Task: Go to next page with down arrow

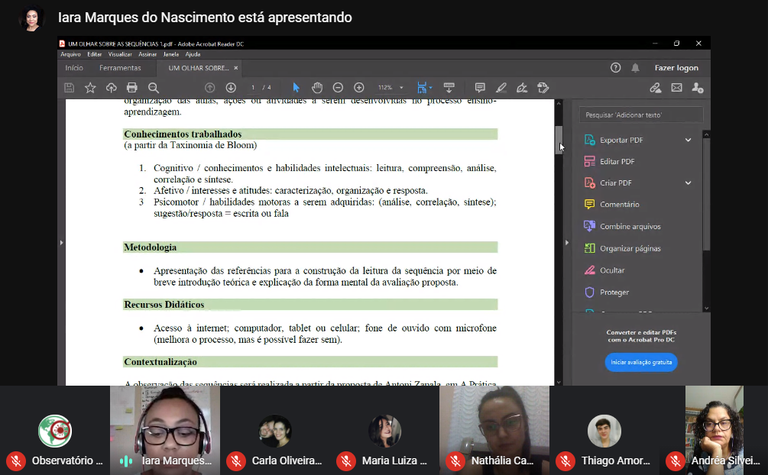Action: tap(231, 88)
